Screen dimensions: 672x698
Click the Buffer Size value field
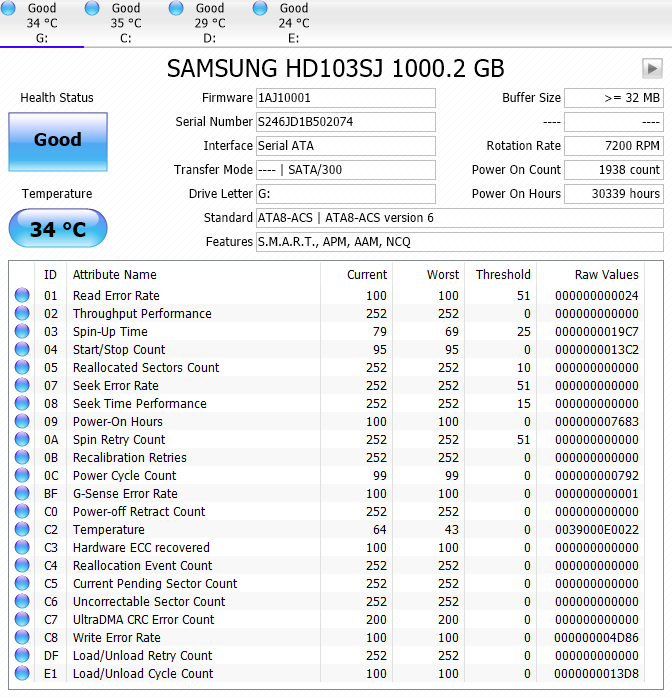point(614,98)
